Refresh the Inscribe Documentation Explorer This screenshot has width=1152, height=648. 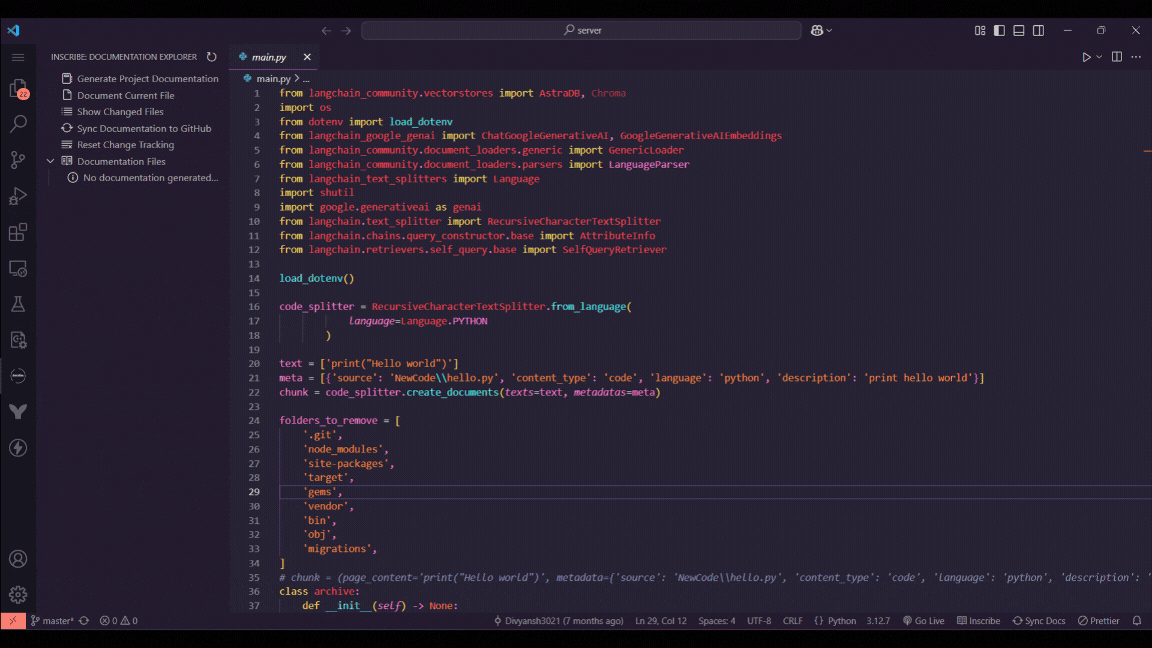(212, 57)
